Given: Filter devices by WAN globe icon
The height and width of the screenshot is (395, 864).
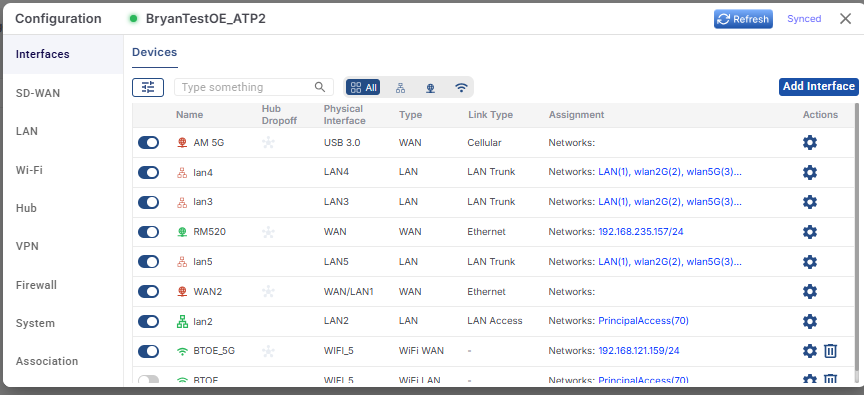Looking at the screenshot, I should coord(430,88).
